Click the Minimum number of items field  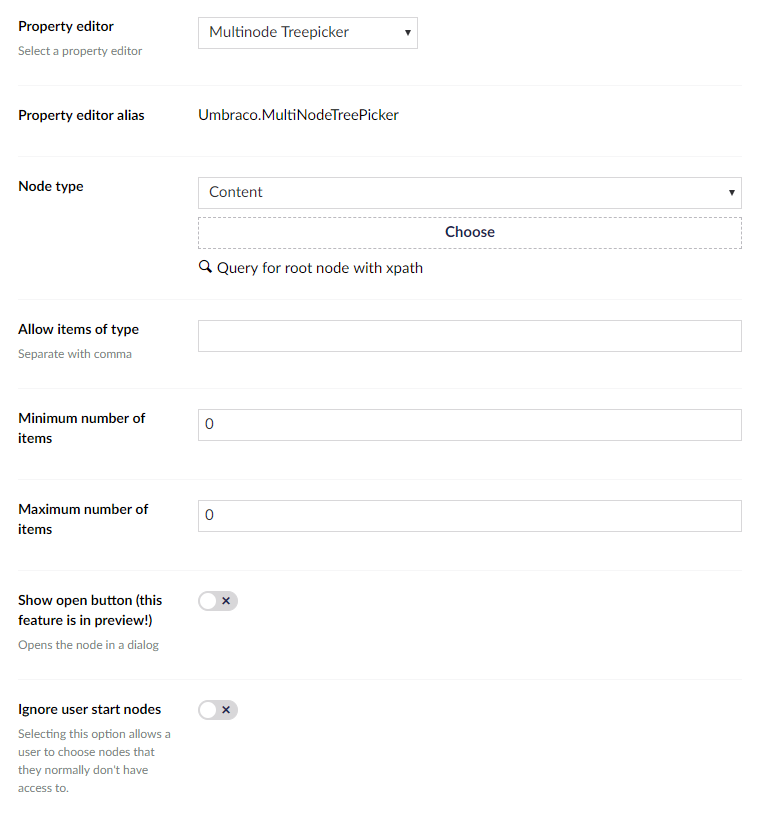click(470, 425)
